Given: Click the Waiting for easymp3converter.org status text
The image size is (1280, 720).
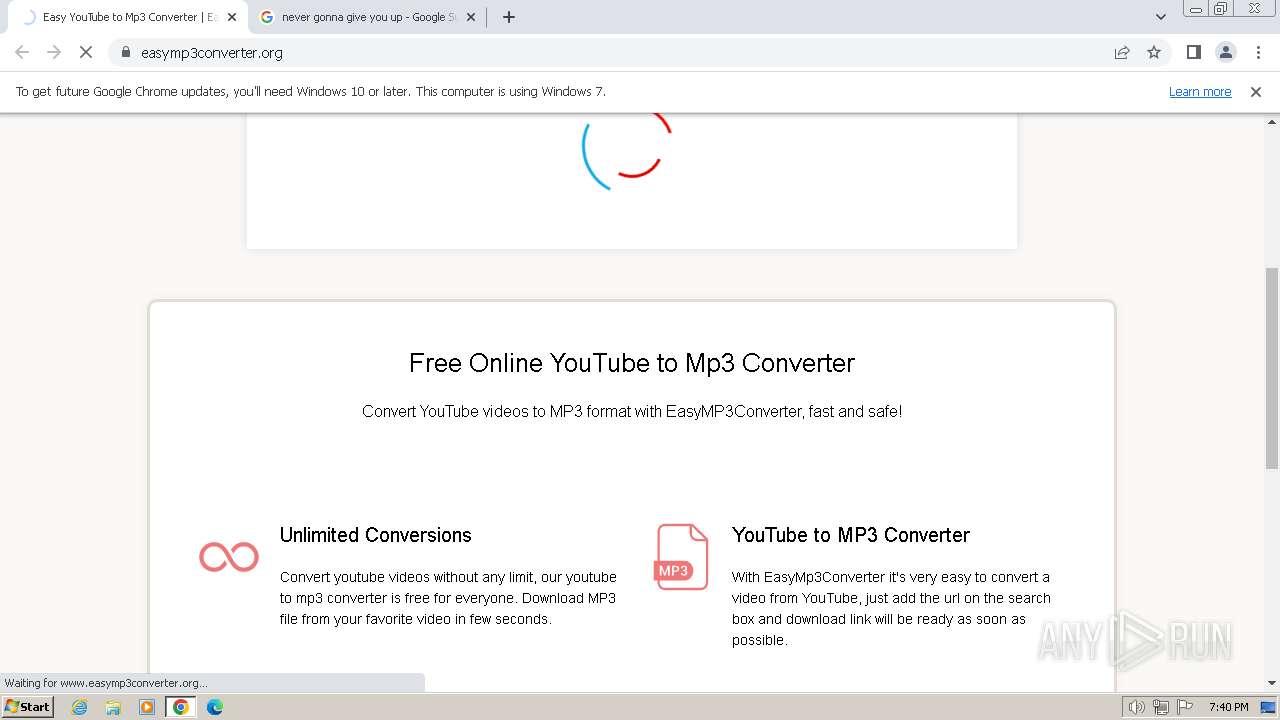Looking at the screenshot, I should 106,683.
